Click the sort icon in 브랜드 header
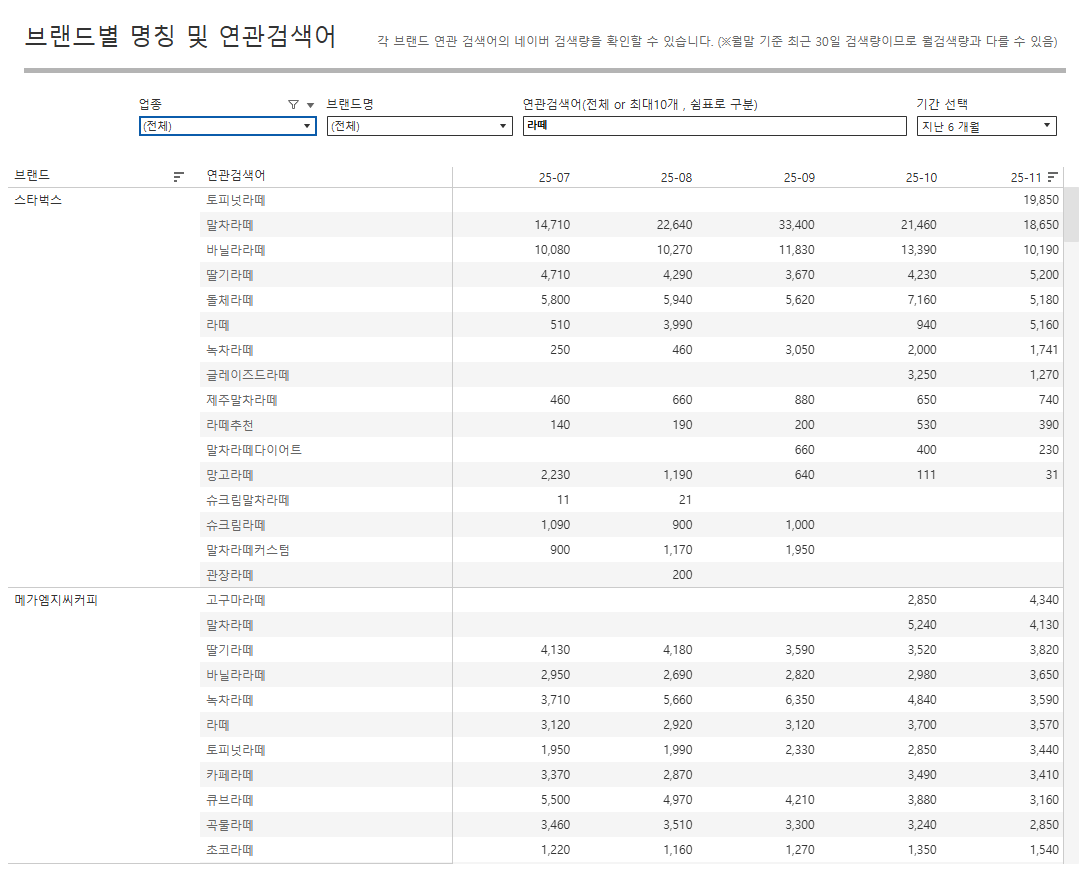 179,177
